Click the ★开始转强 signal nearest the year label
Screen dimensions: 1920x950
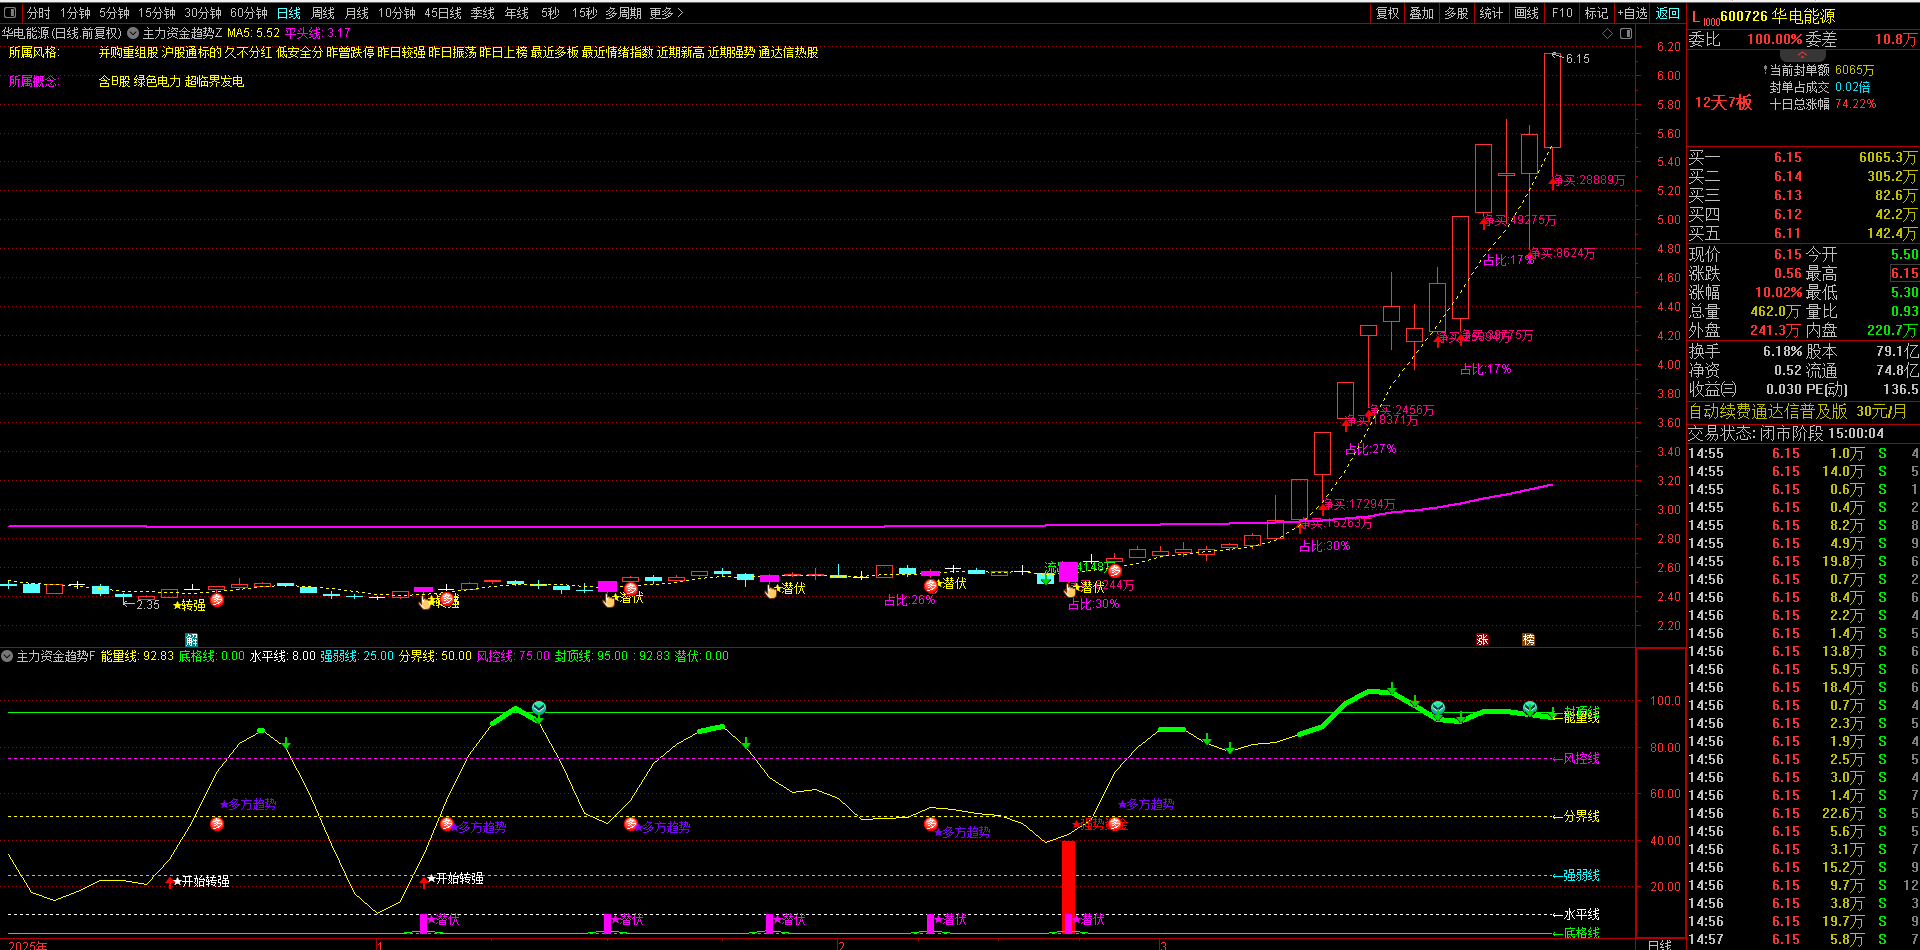(x=200, y=881)
